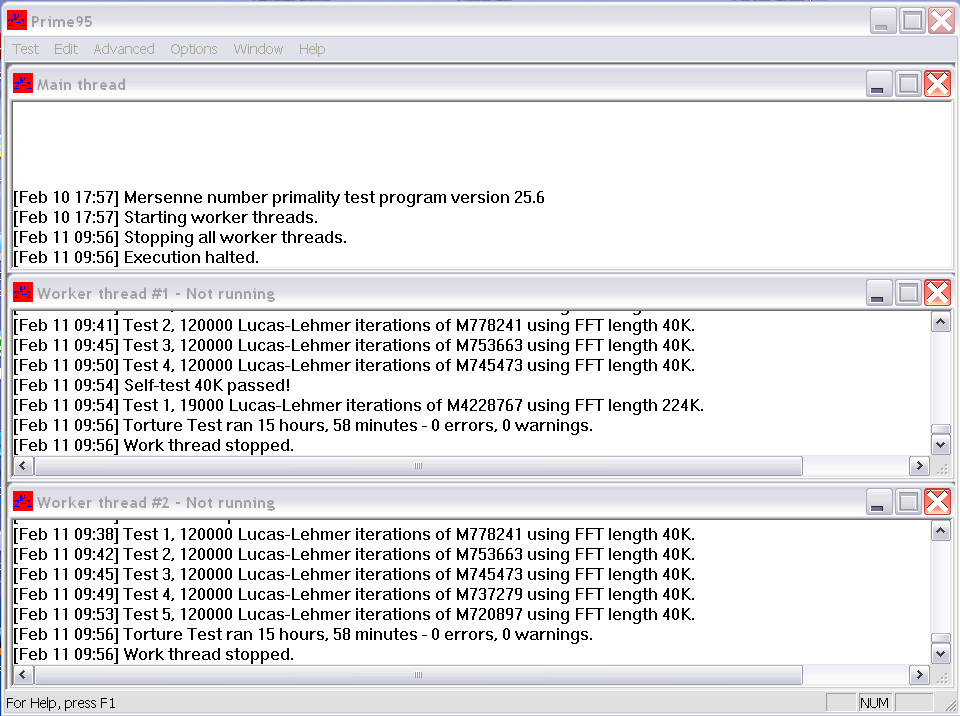Close the Worker thread #2 window
960x716 pixels.
pos(937,502)
